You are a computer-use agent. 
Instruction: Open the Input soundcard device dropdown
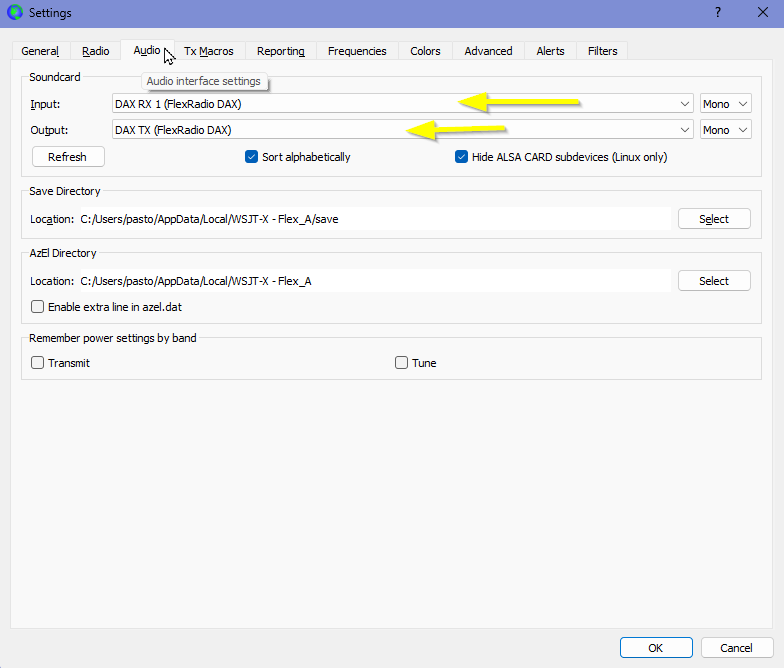(403, 104)
